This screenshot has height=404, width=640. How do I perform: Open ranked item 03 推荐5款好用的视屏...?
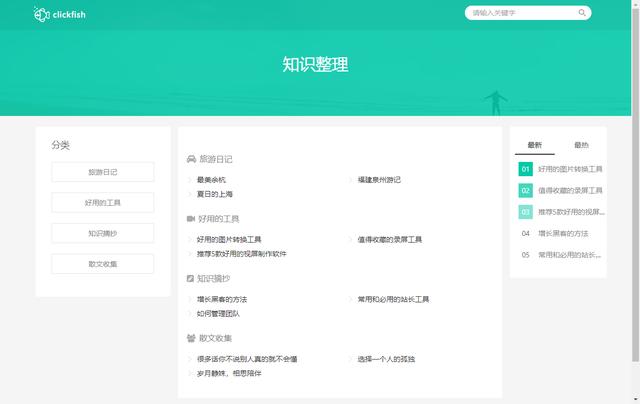pyautogui.click(x=562, y=212)
